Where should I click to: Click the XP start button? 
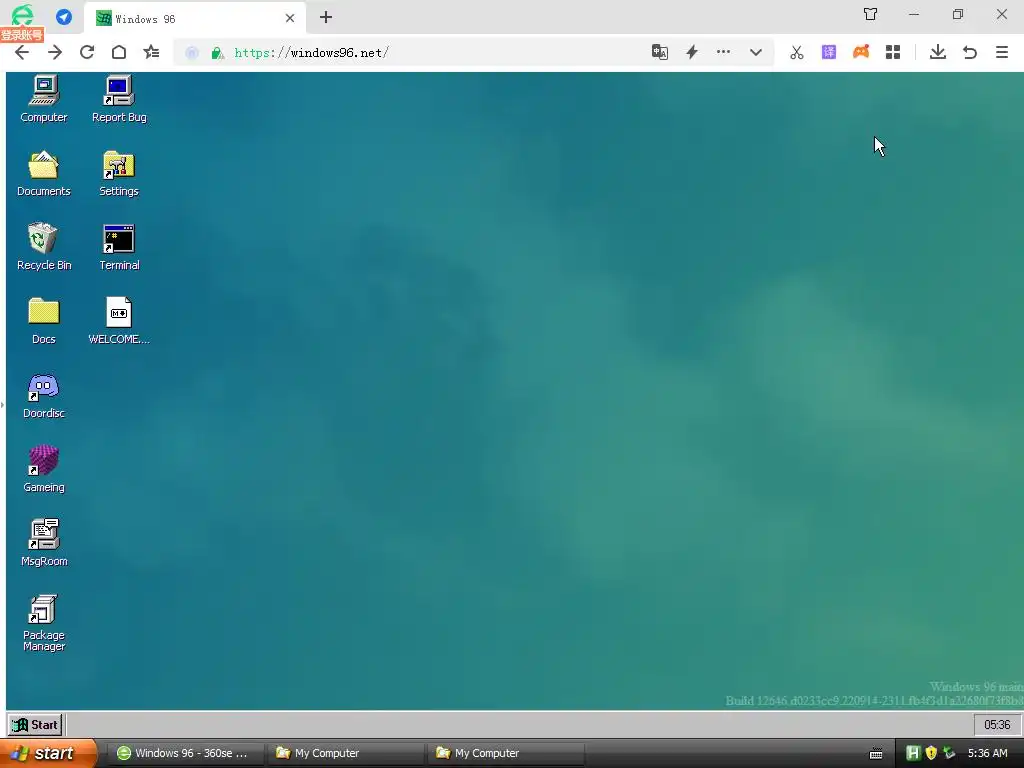tap(48, 753)
